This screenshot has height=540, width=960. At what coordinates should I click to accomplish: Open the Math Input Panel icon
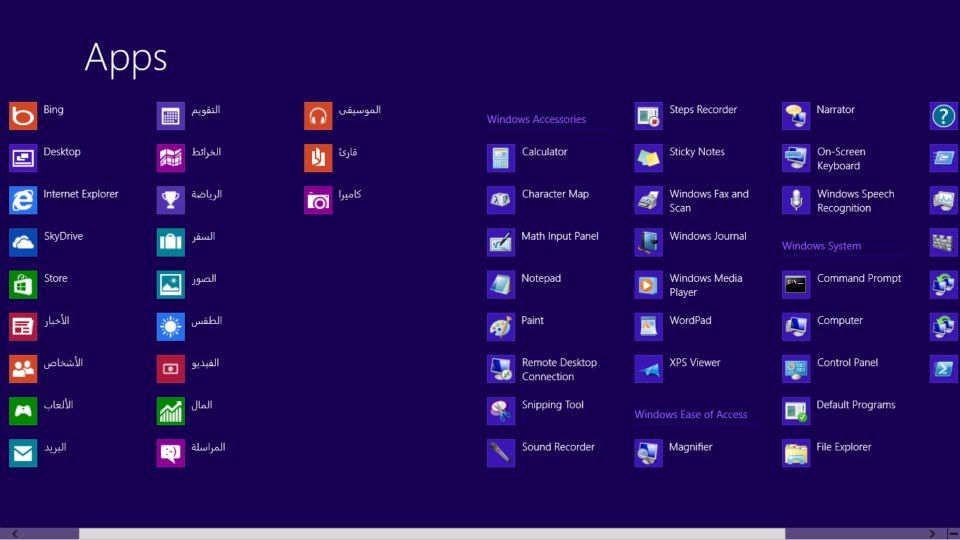click(501, 242)
